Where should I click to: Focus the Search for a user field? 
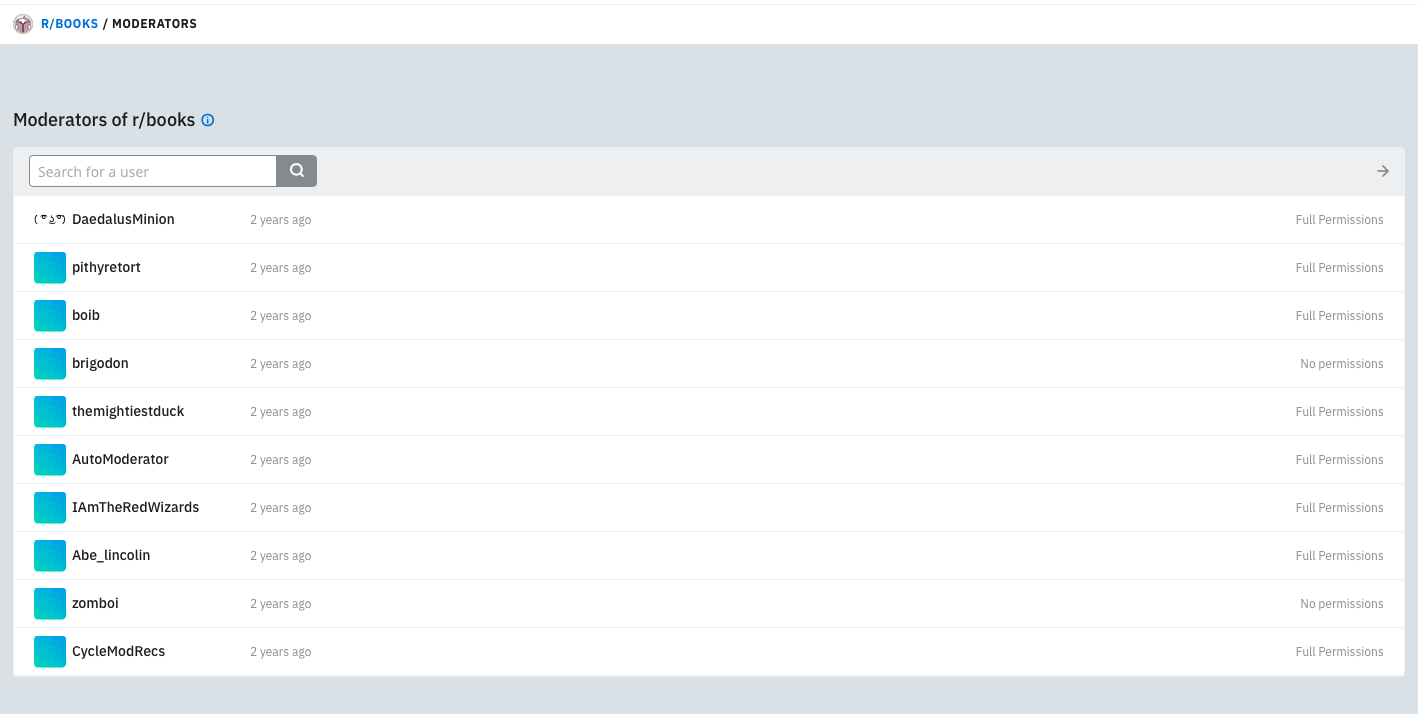point(153,171)
